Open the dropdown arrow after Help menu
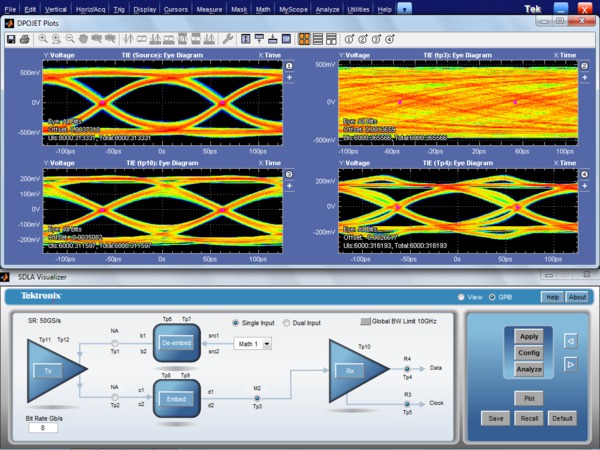Screen dimensions: 600x450 click(404, 9)
